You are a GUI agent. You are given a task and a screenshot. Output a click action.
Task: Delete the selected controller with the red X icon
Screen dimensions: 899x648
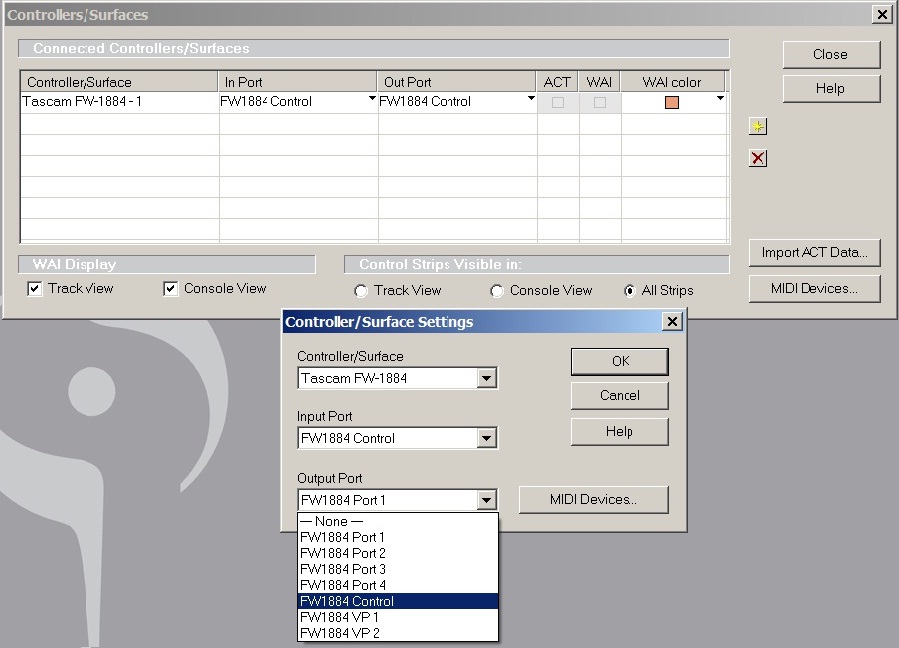(x=757, y=158)
